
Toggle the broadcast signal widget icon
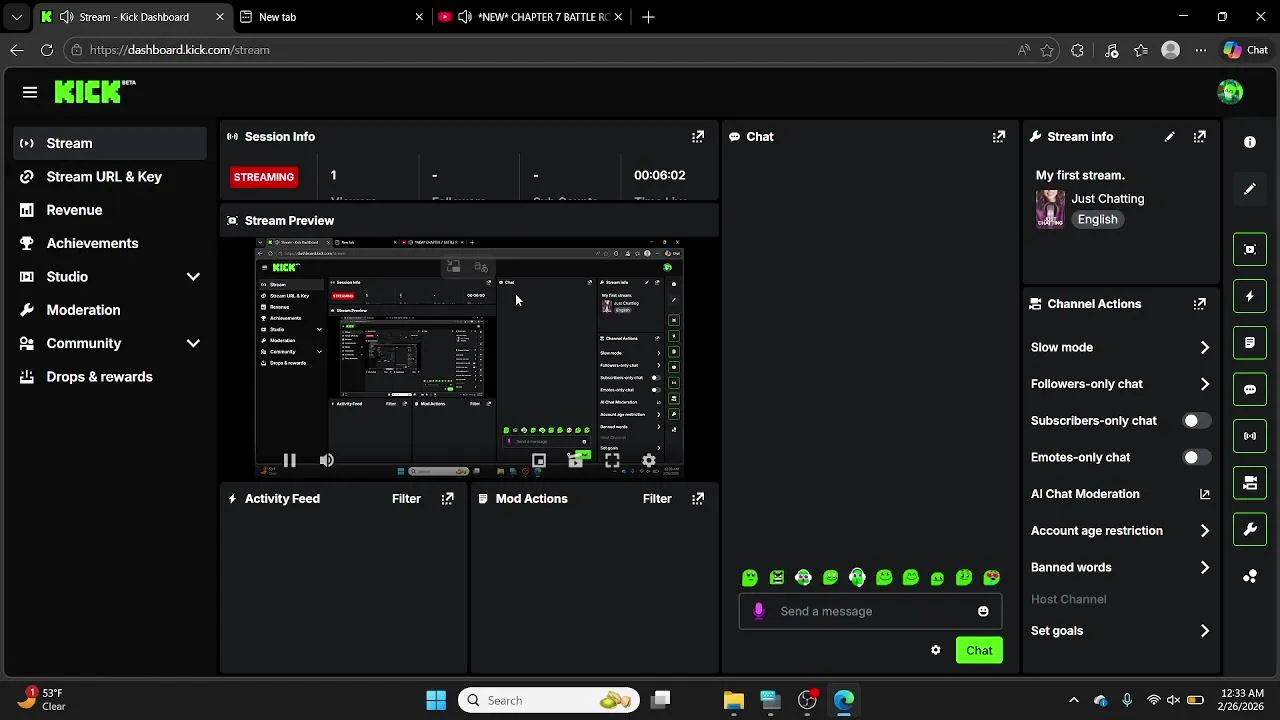pyautogui.click(x=1250, y=436)
